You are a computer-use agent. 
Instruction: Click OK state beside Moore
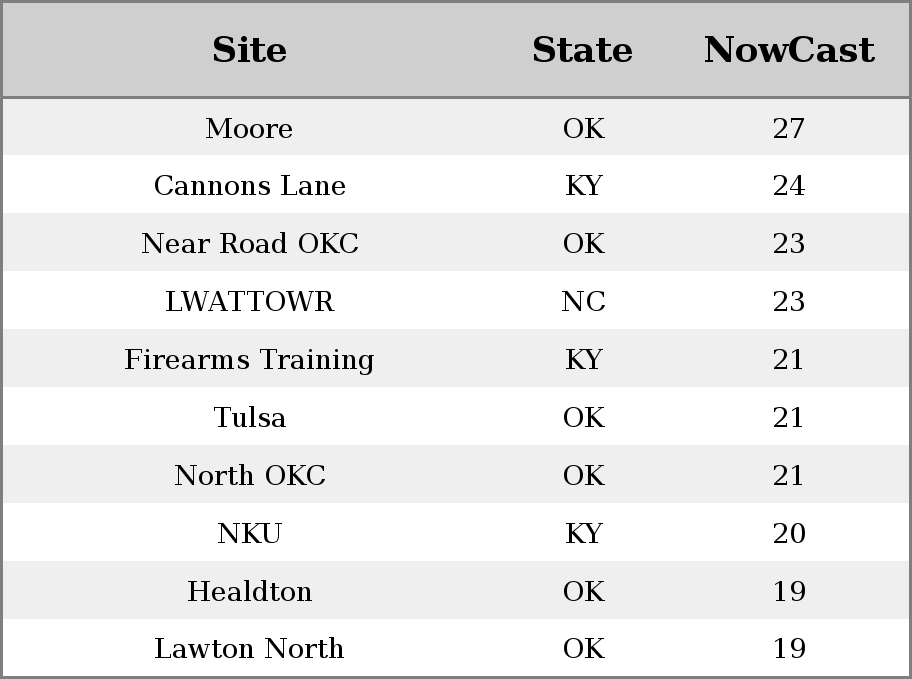tap(583, 128)
